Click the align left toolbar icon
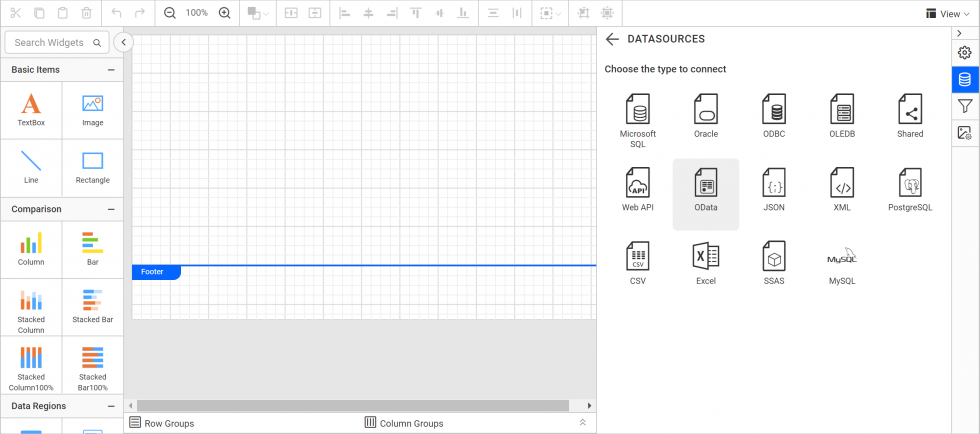Viewport: 980px width, 434px height. pyautogui.click(x=344, y=13)
